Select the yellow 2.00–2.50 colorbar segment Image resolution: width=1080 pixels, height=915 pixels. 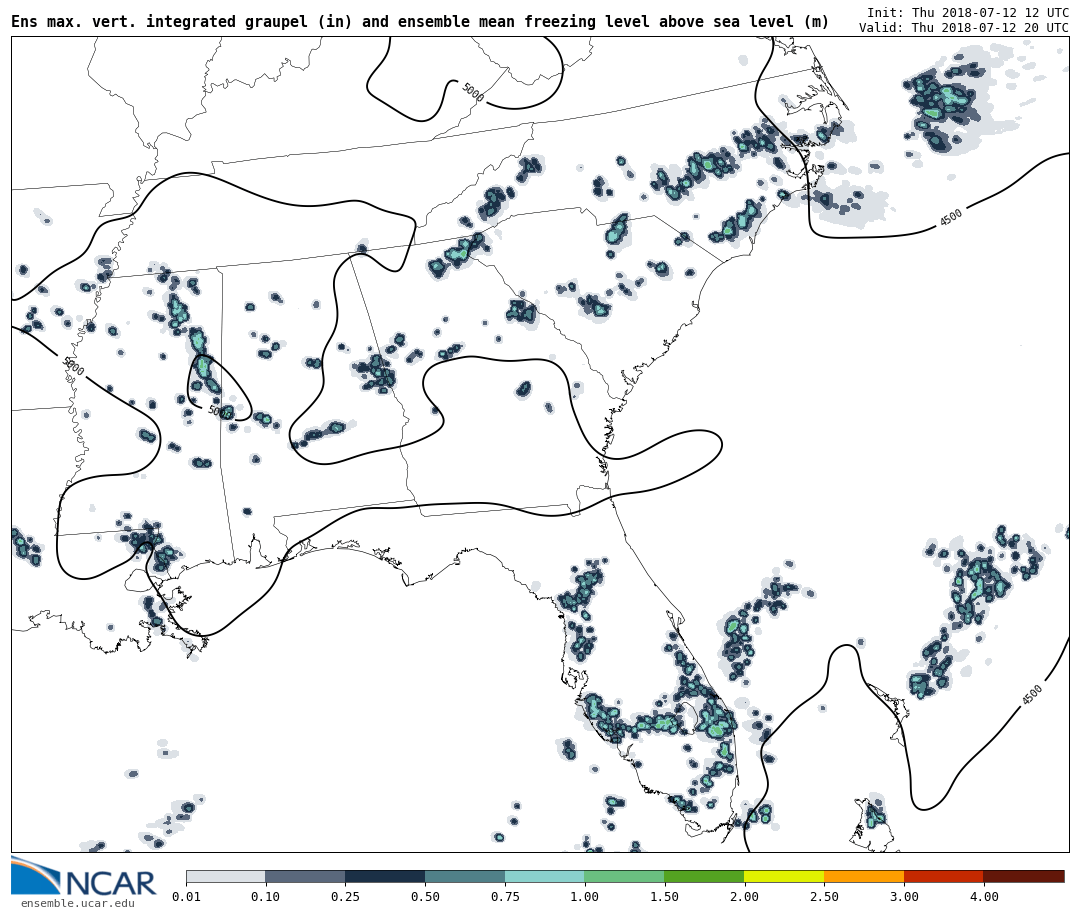click(x=784, y=876)
